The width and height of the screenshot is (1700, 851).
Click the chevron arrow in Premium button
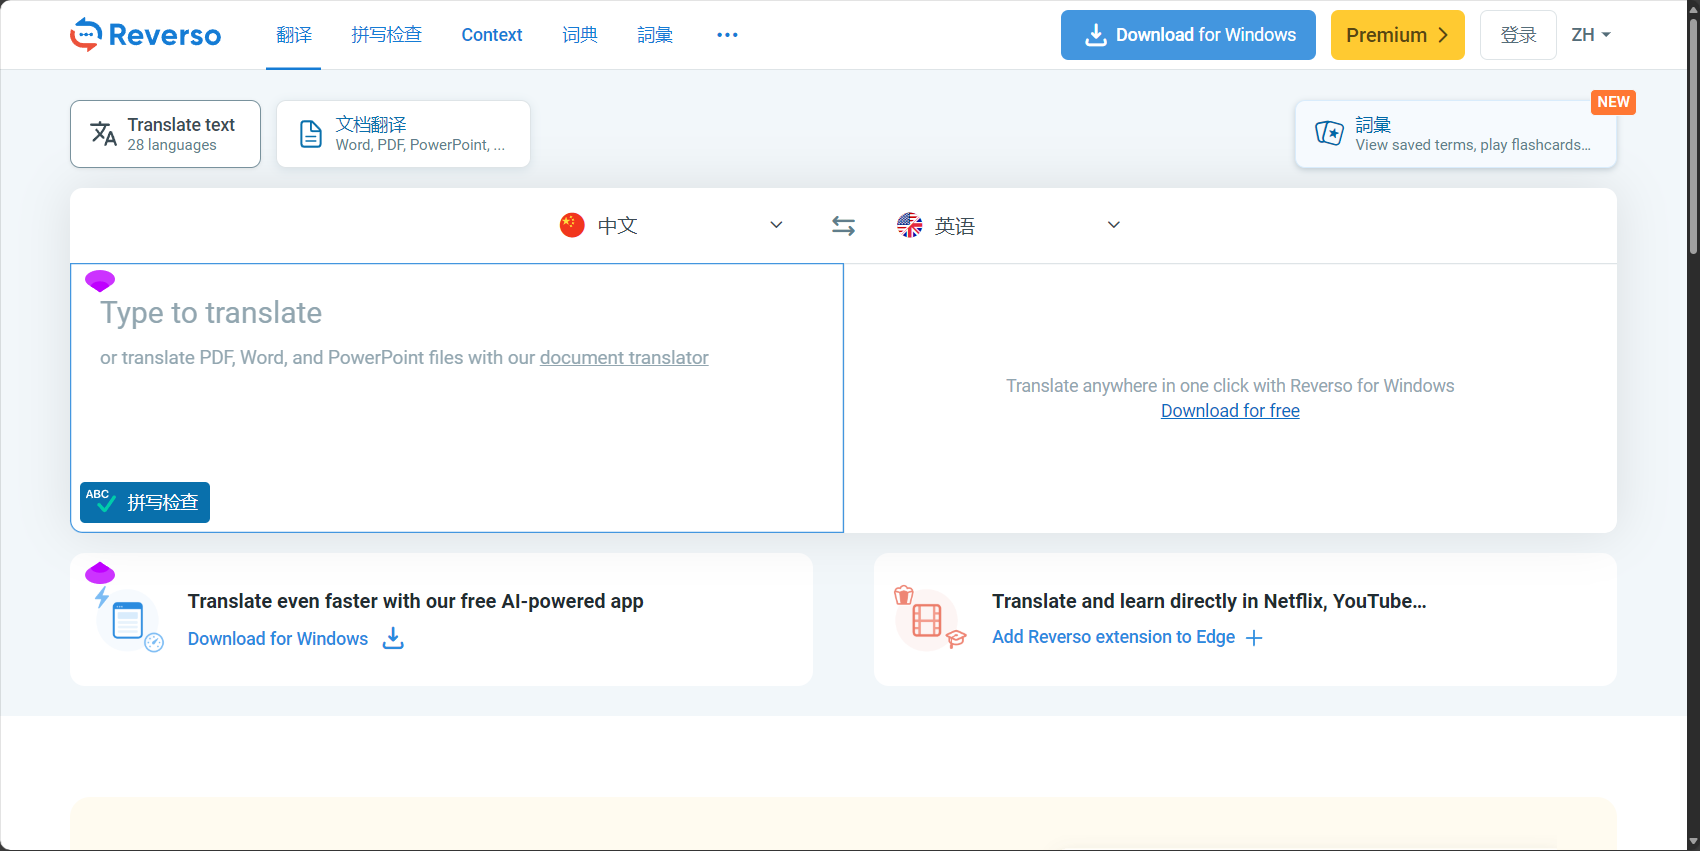pyautogui.click(x=1443, y=35)
